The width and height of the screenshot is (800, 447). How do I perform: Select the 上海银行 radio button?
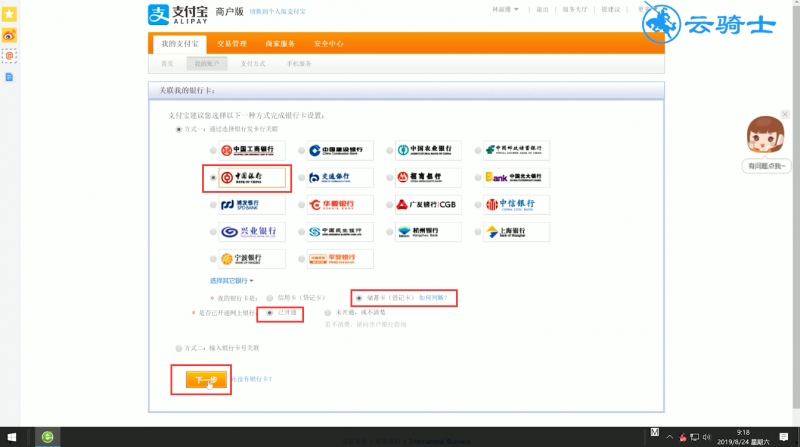point(478,232)
